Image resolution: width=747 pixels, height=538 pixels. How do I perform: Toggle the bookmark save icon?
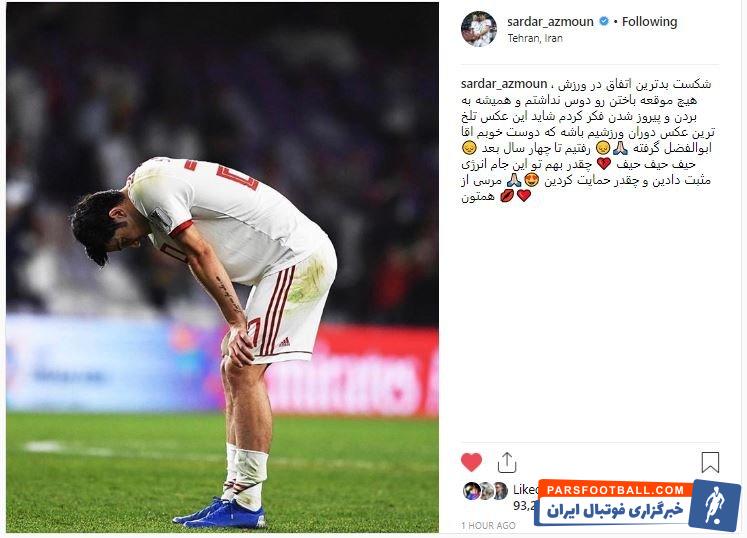point(710,462)
